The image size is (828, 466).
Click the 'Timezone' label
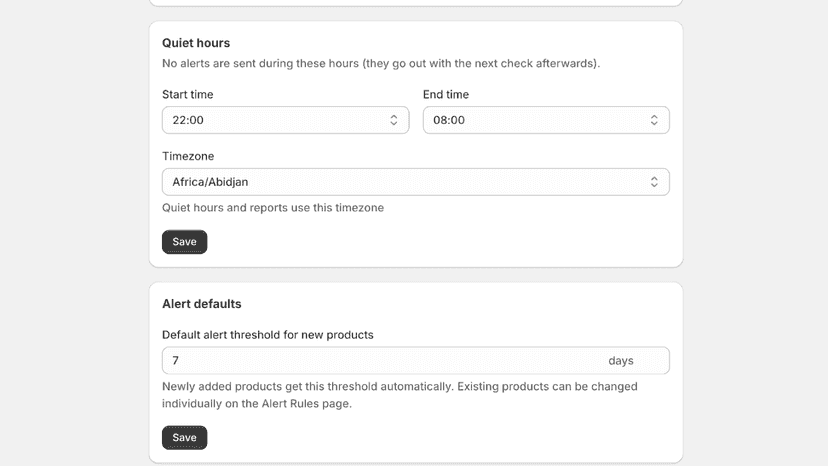click(x=188, y=156)
